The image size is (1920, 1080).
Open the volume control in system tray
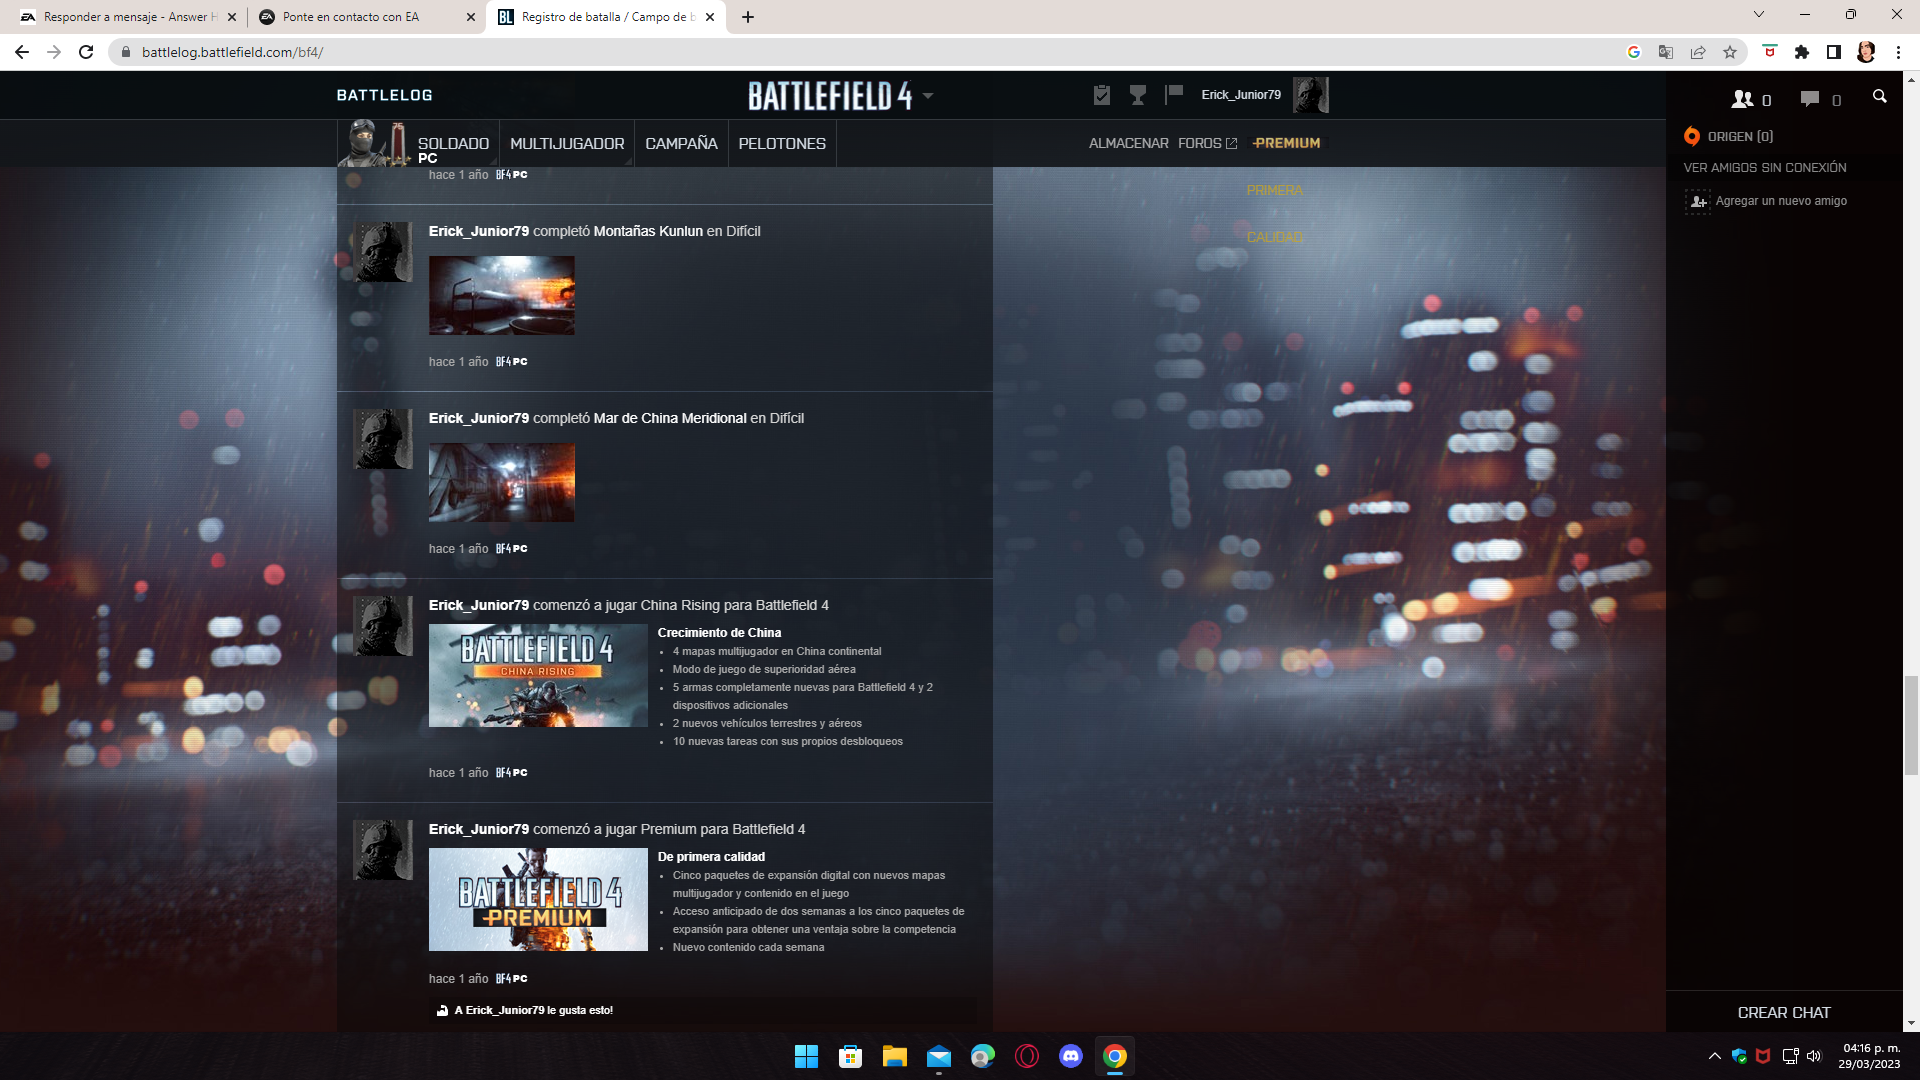1814,1056
